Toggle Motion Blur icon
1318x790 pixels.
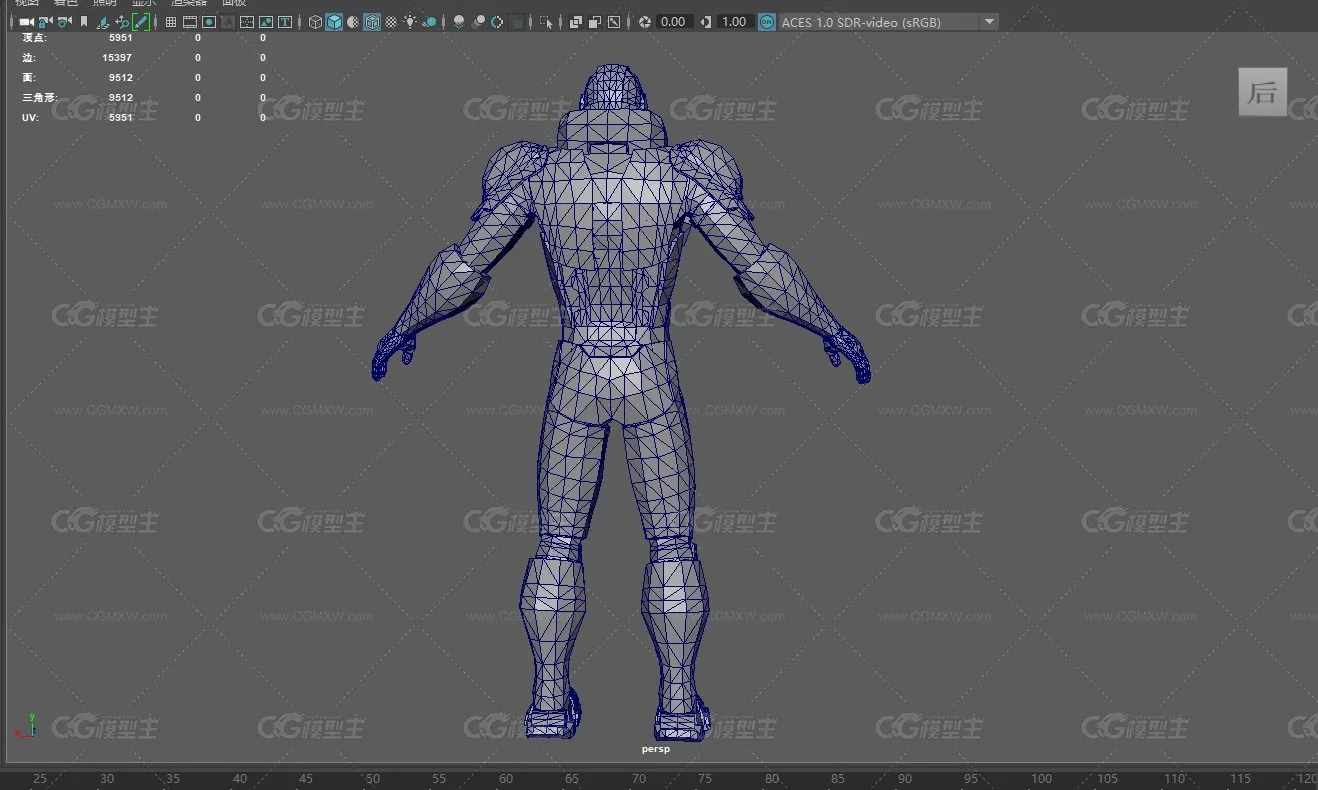478,22
